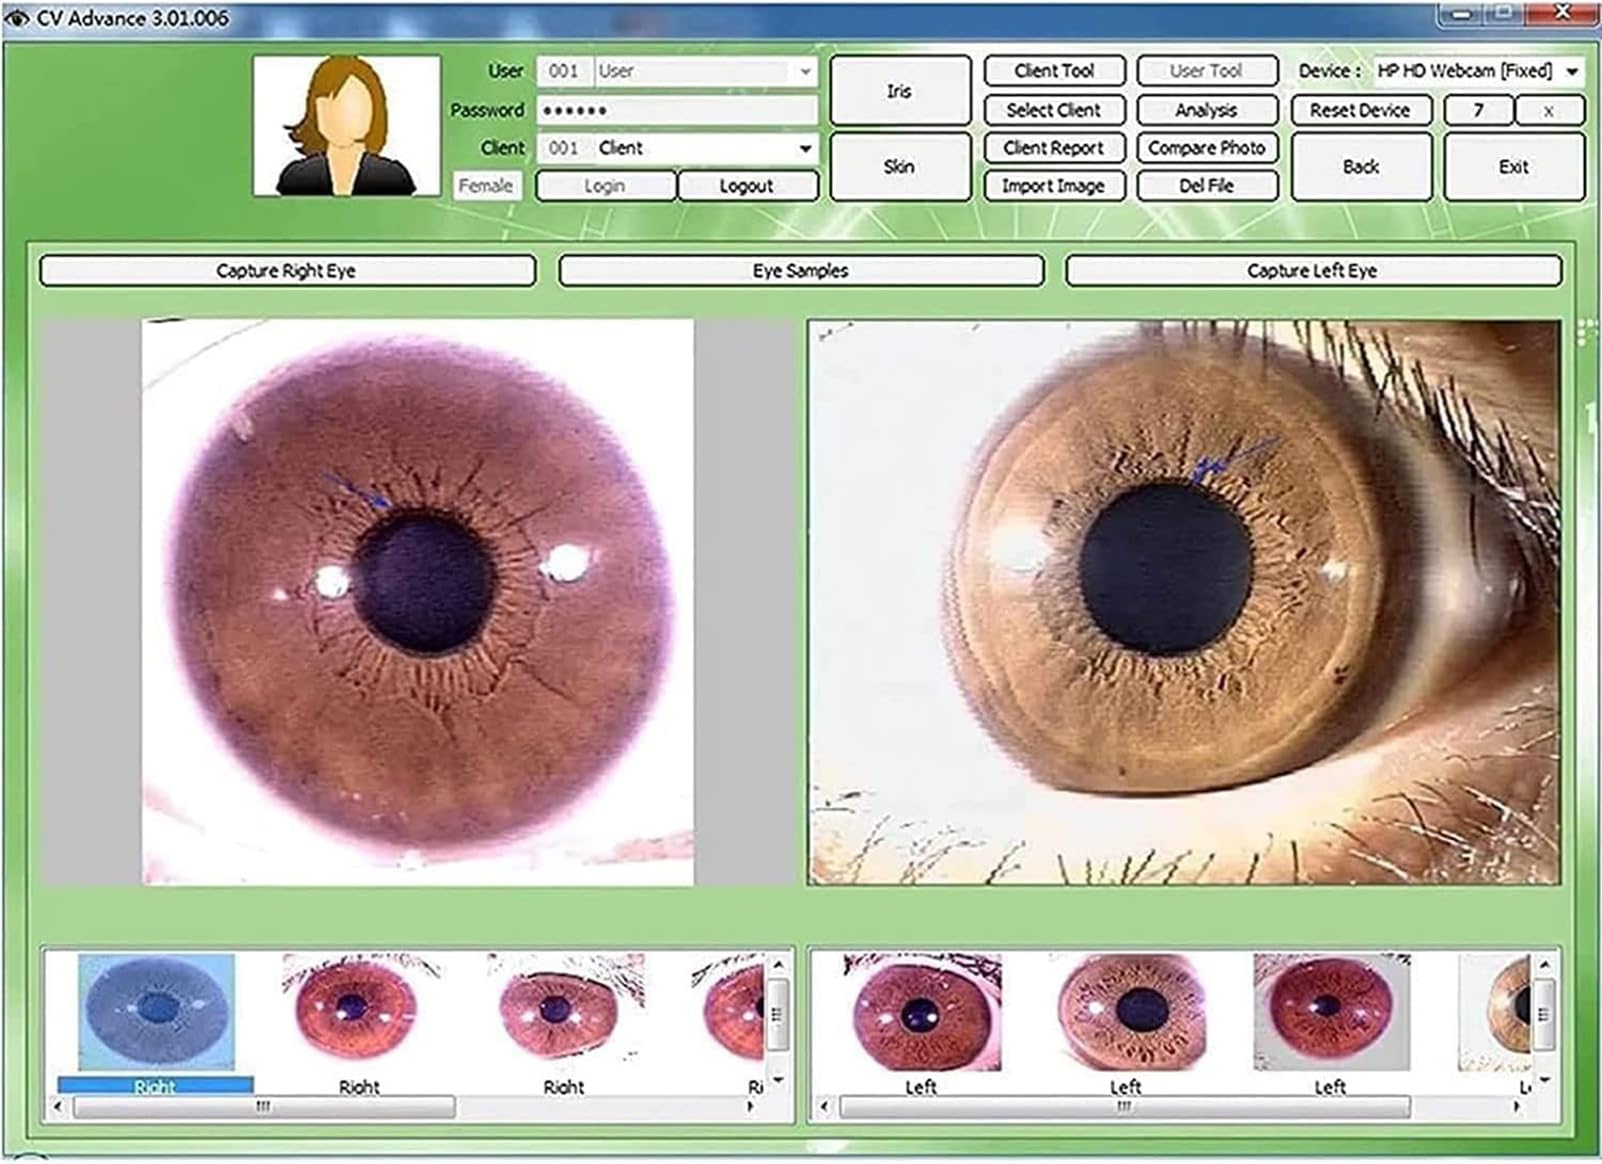Click inside the Password field
1602x1164 pixels.
677,110
